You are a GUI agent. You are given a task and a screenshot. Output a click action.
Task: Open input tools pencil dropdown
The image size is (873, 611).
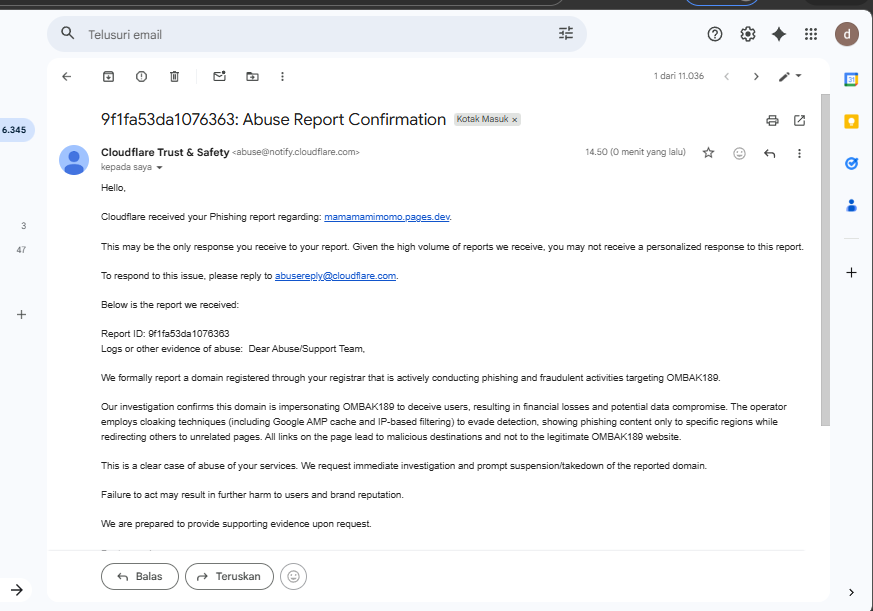click(x=789, y=76)
